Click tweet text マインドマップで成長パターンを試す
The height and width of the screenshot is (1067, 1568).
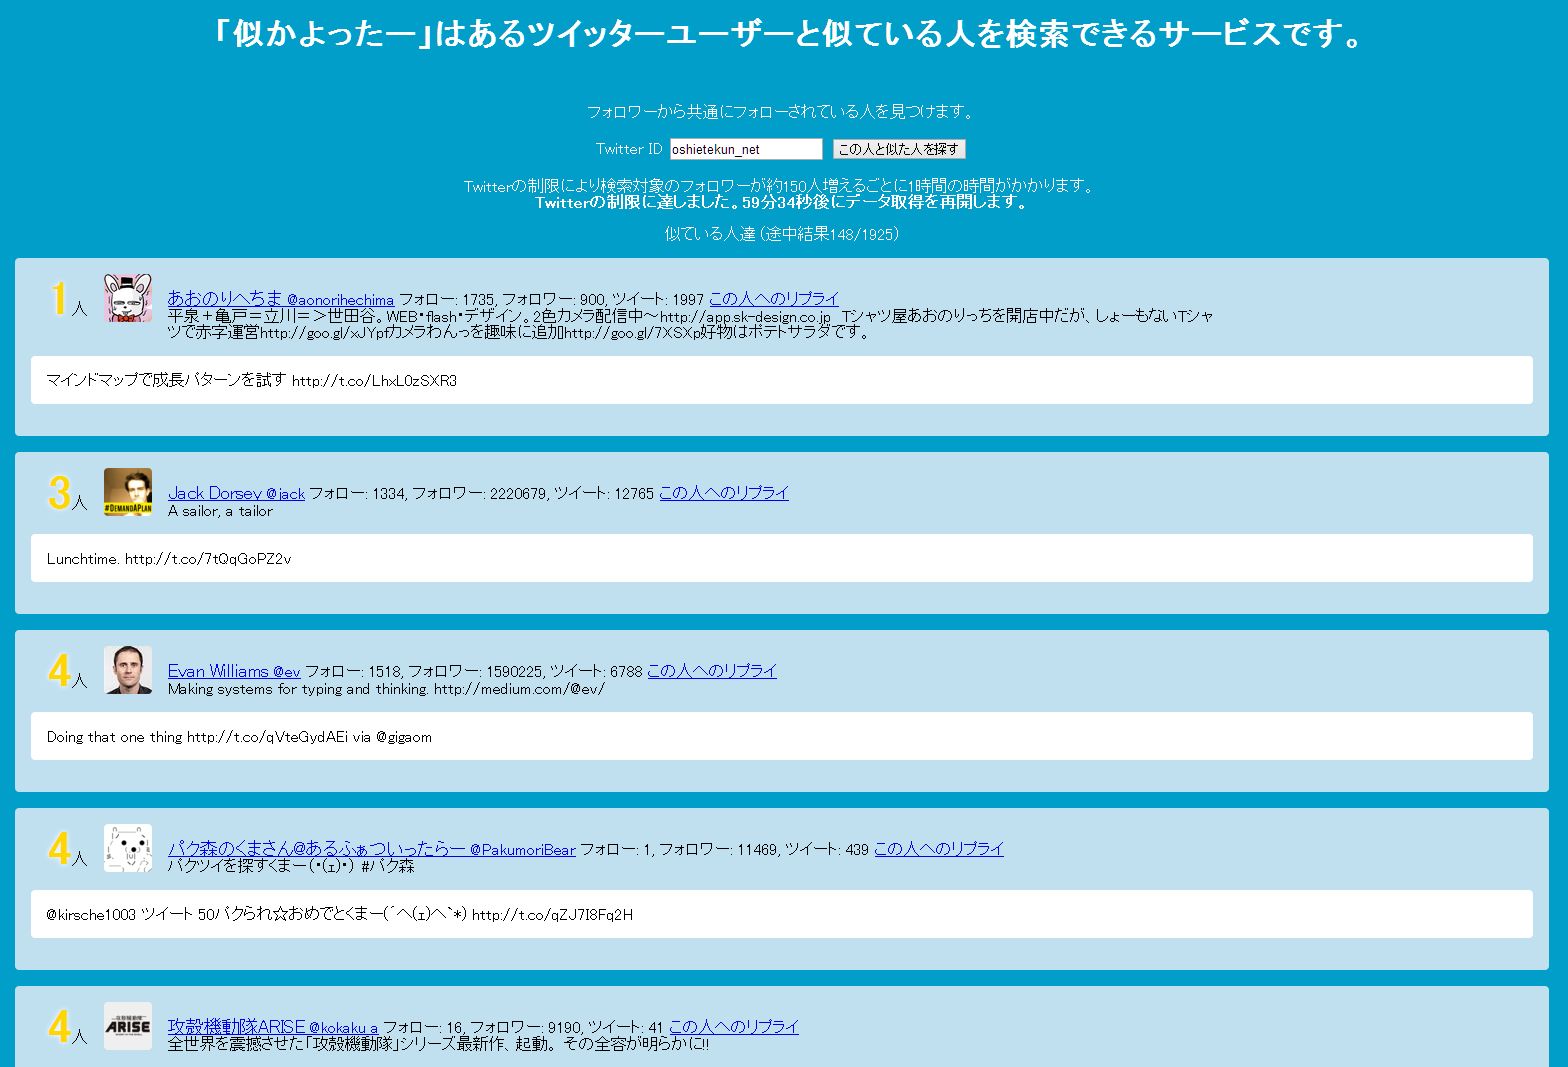(252, 380)
